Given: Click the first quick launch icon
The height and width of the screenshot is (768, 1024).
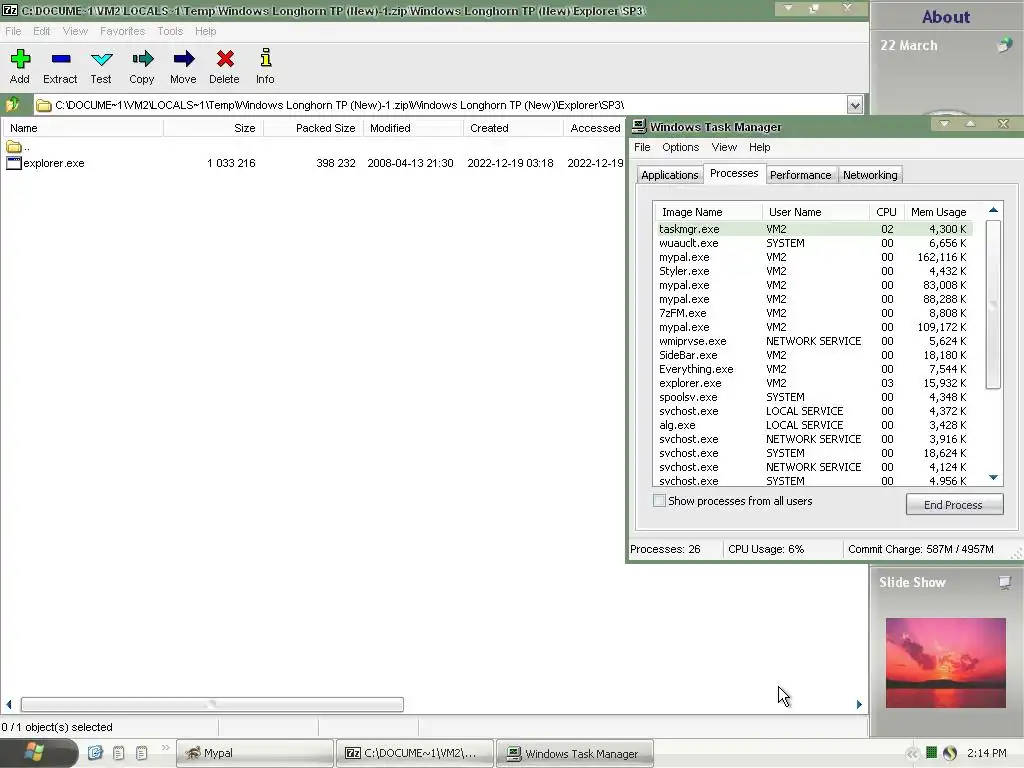Looking at the screenshot, I should [x=95, y=753].
